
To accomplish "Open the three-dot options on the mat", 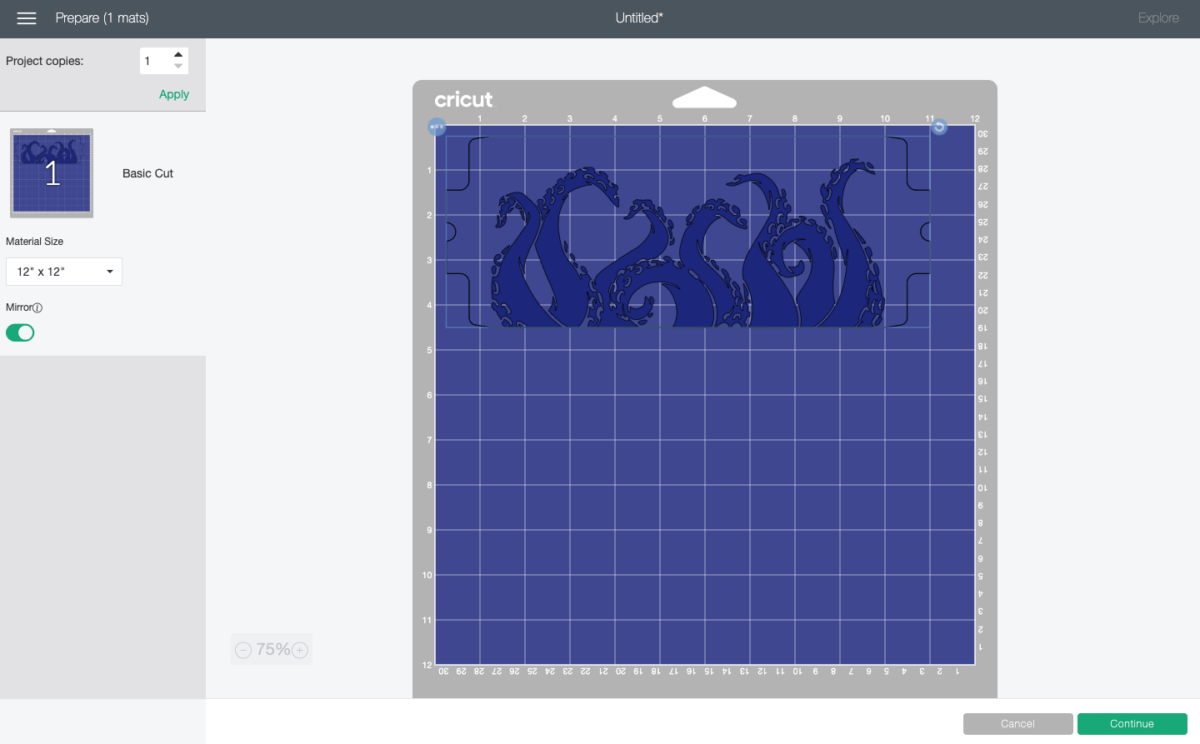I will point(436,127).
